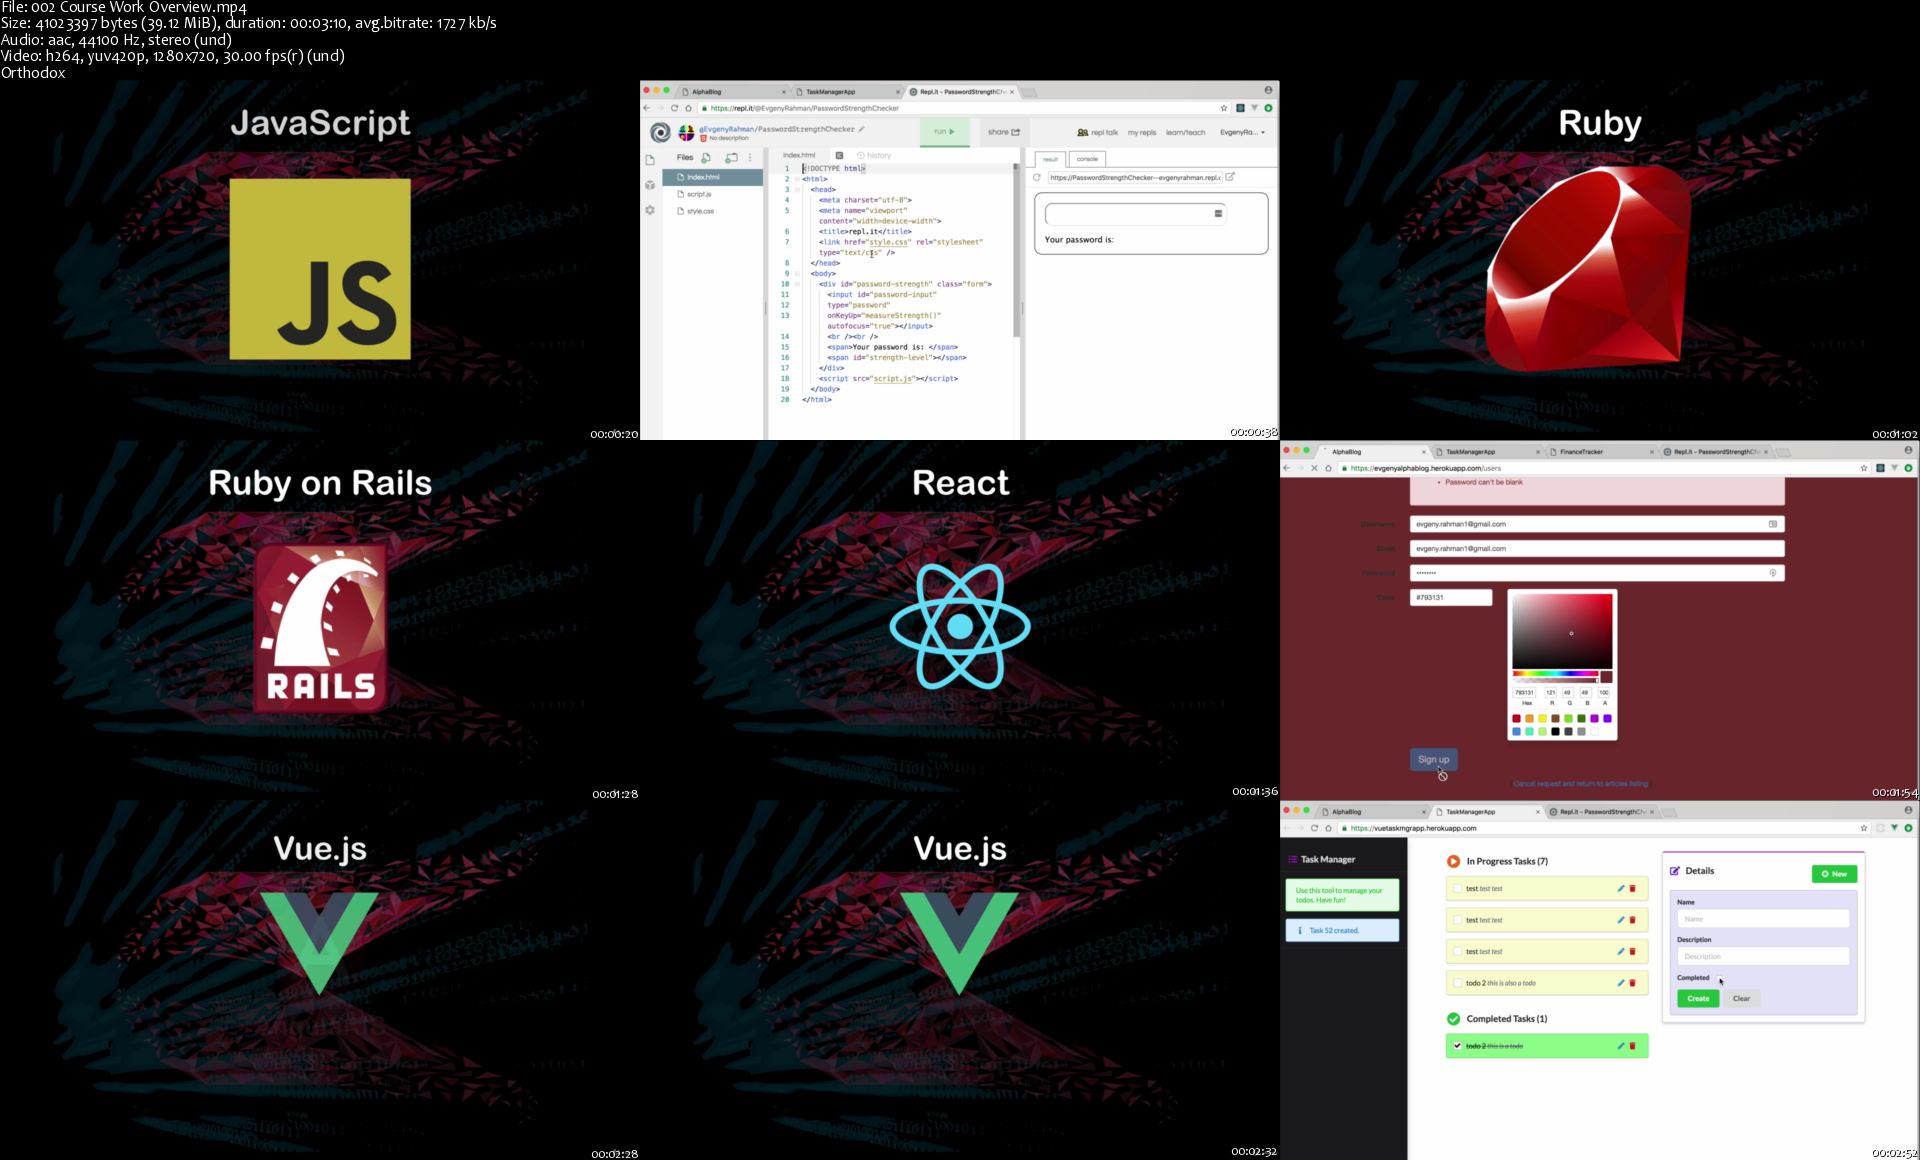Image resolution: width=1920 pixels, height=1160 pixels.
Task: Click the Name field in Details form
Action: coord(1763,919)
